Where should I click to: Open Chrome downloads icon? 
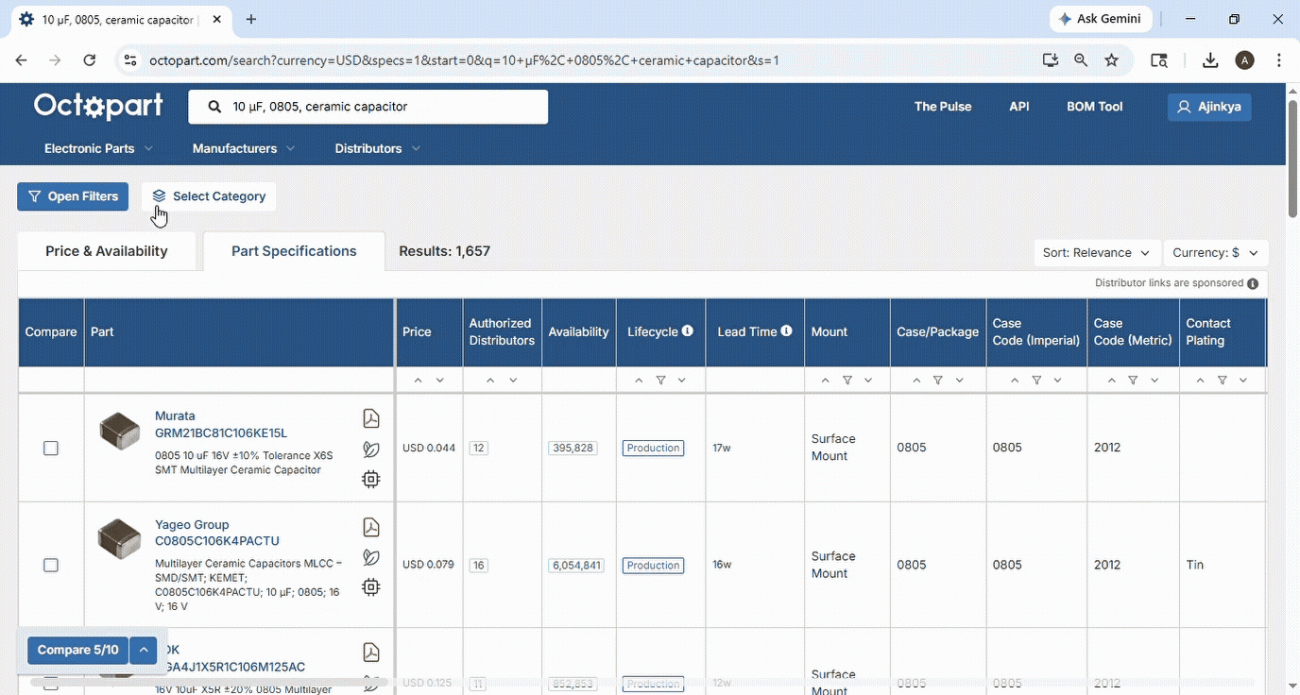click(1210, 60)
